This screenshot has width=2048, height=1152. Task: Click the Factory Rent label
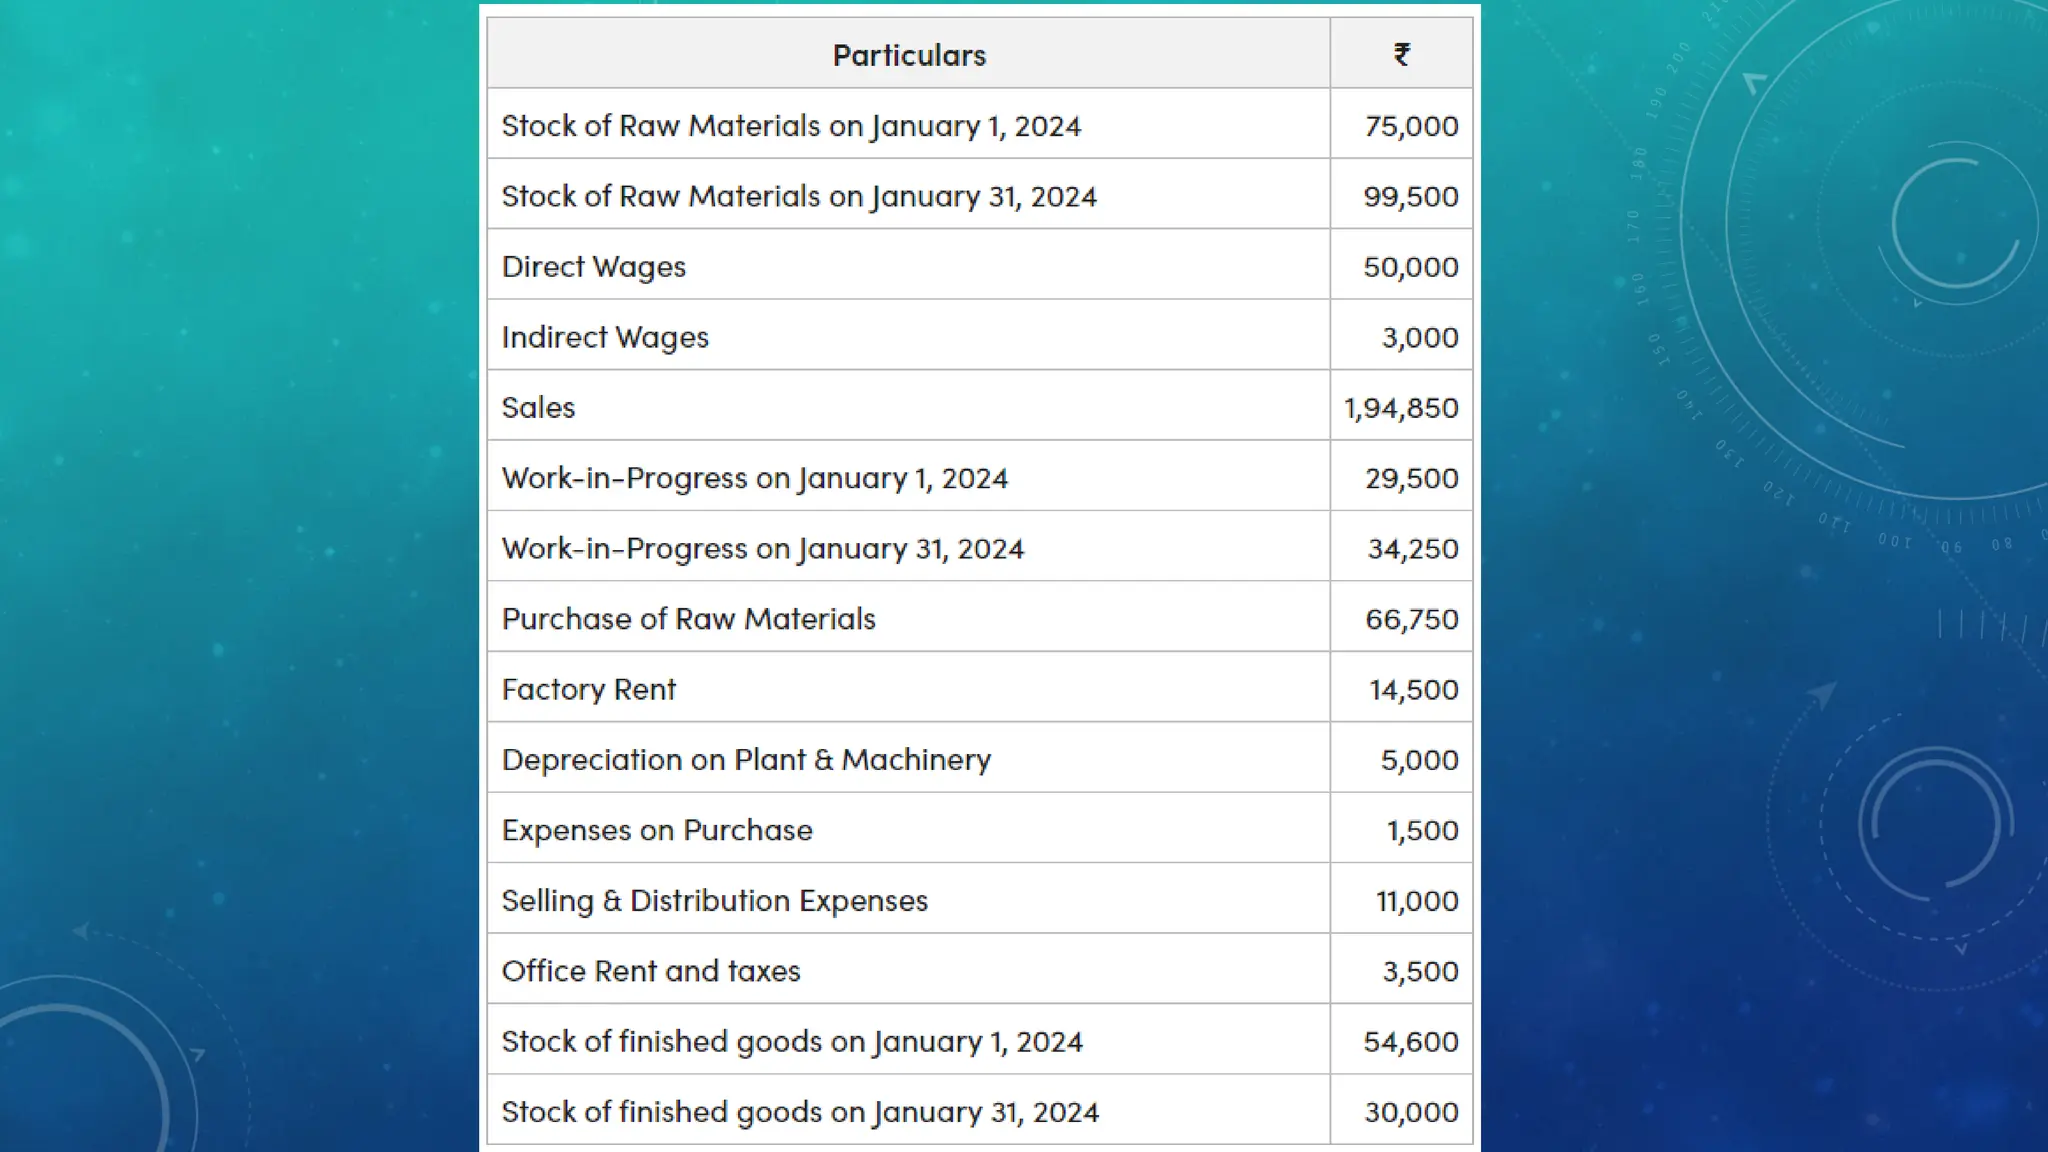588,690
